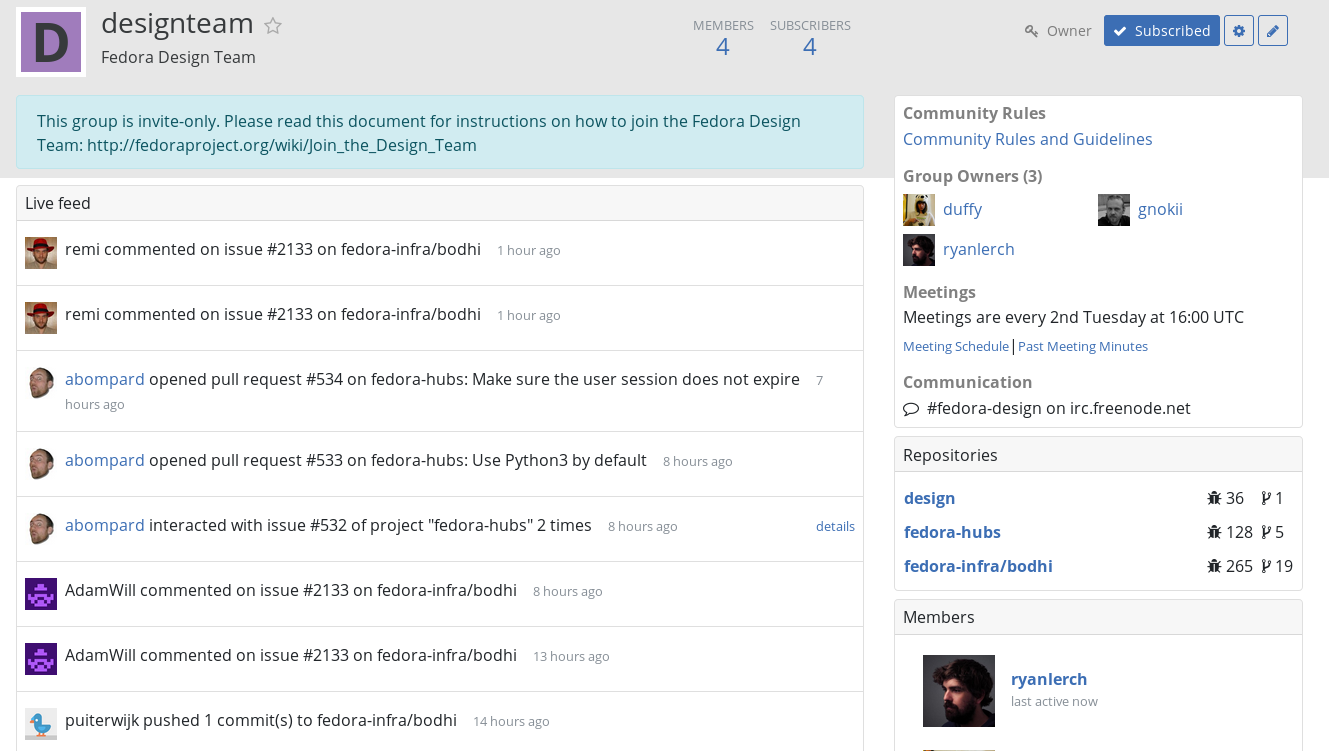Click the fedora-hubs issue count 128
This screenshot has width=1329, height=751.
click(1239, 532)
